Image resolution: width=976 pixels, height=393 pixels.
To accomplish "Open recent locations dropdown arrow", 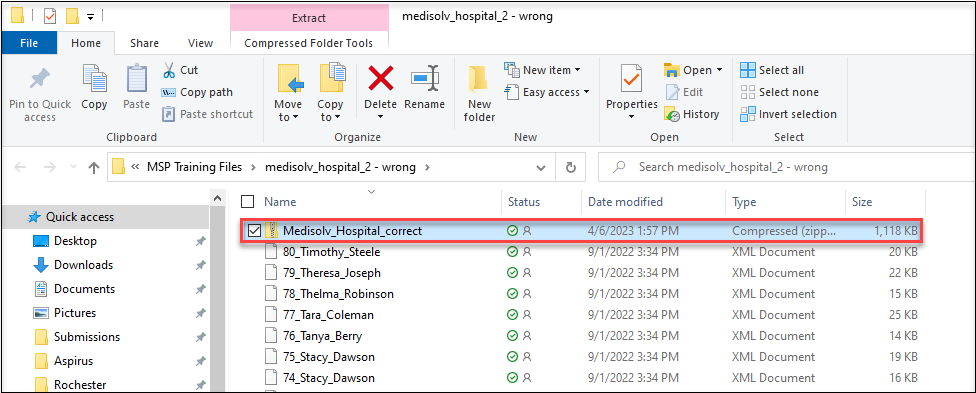I will [74, 168].
